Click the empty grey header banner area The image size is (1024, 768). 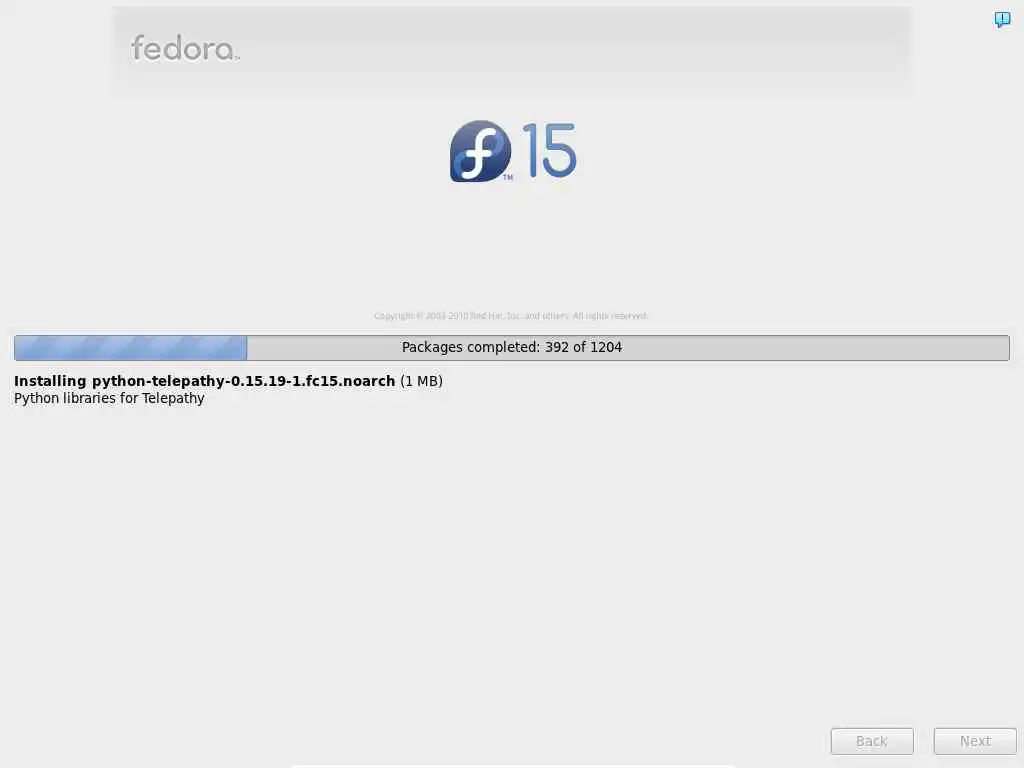pyautogui.click(x=575, y=51)
